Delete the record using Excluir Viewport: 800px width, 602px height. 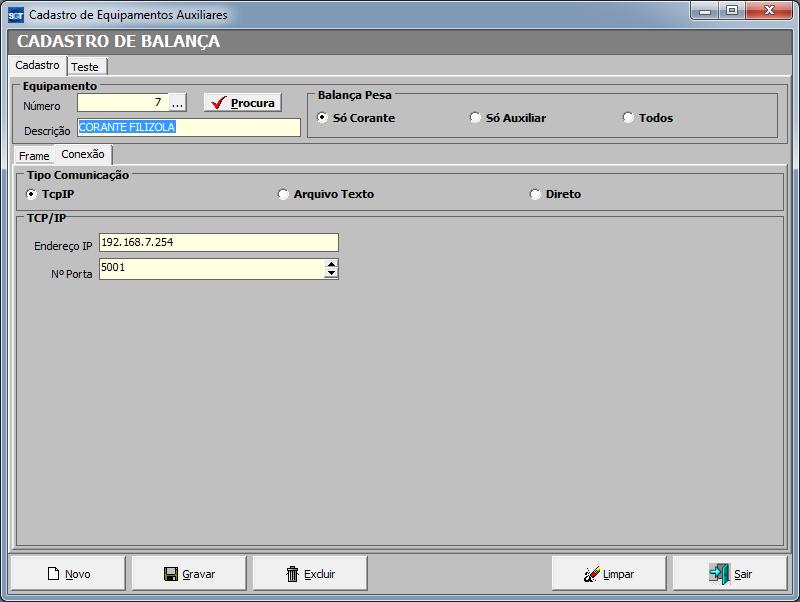point(310,574)
